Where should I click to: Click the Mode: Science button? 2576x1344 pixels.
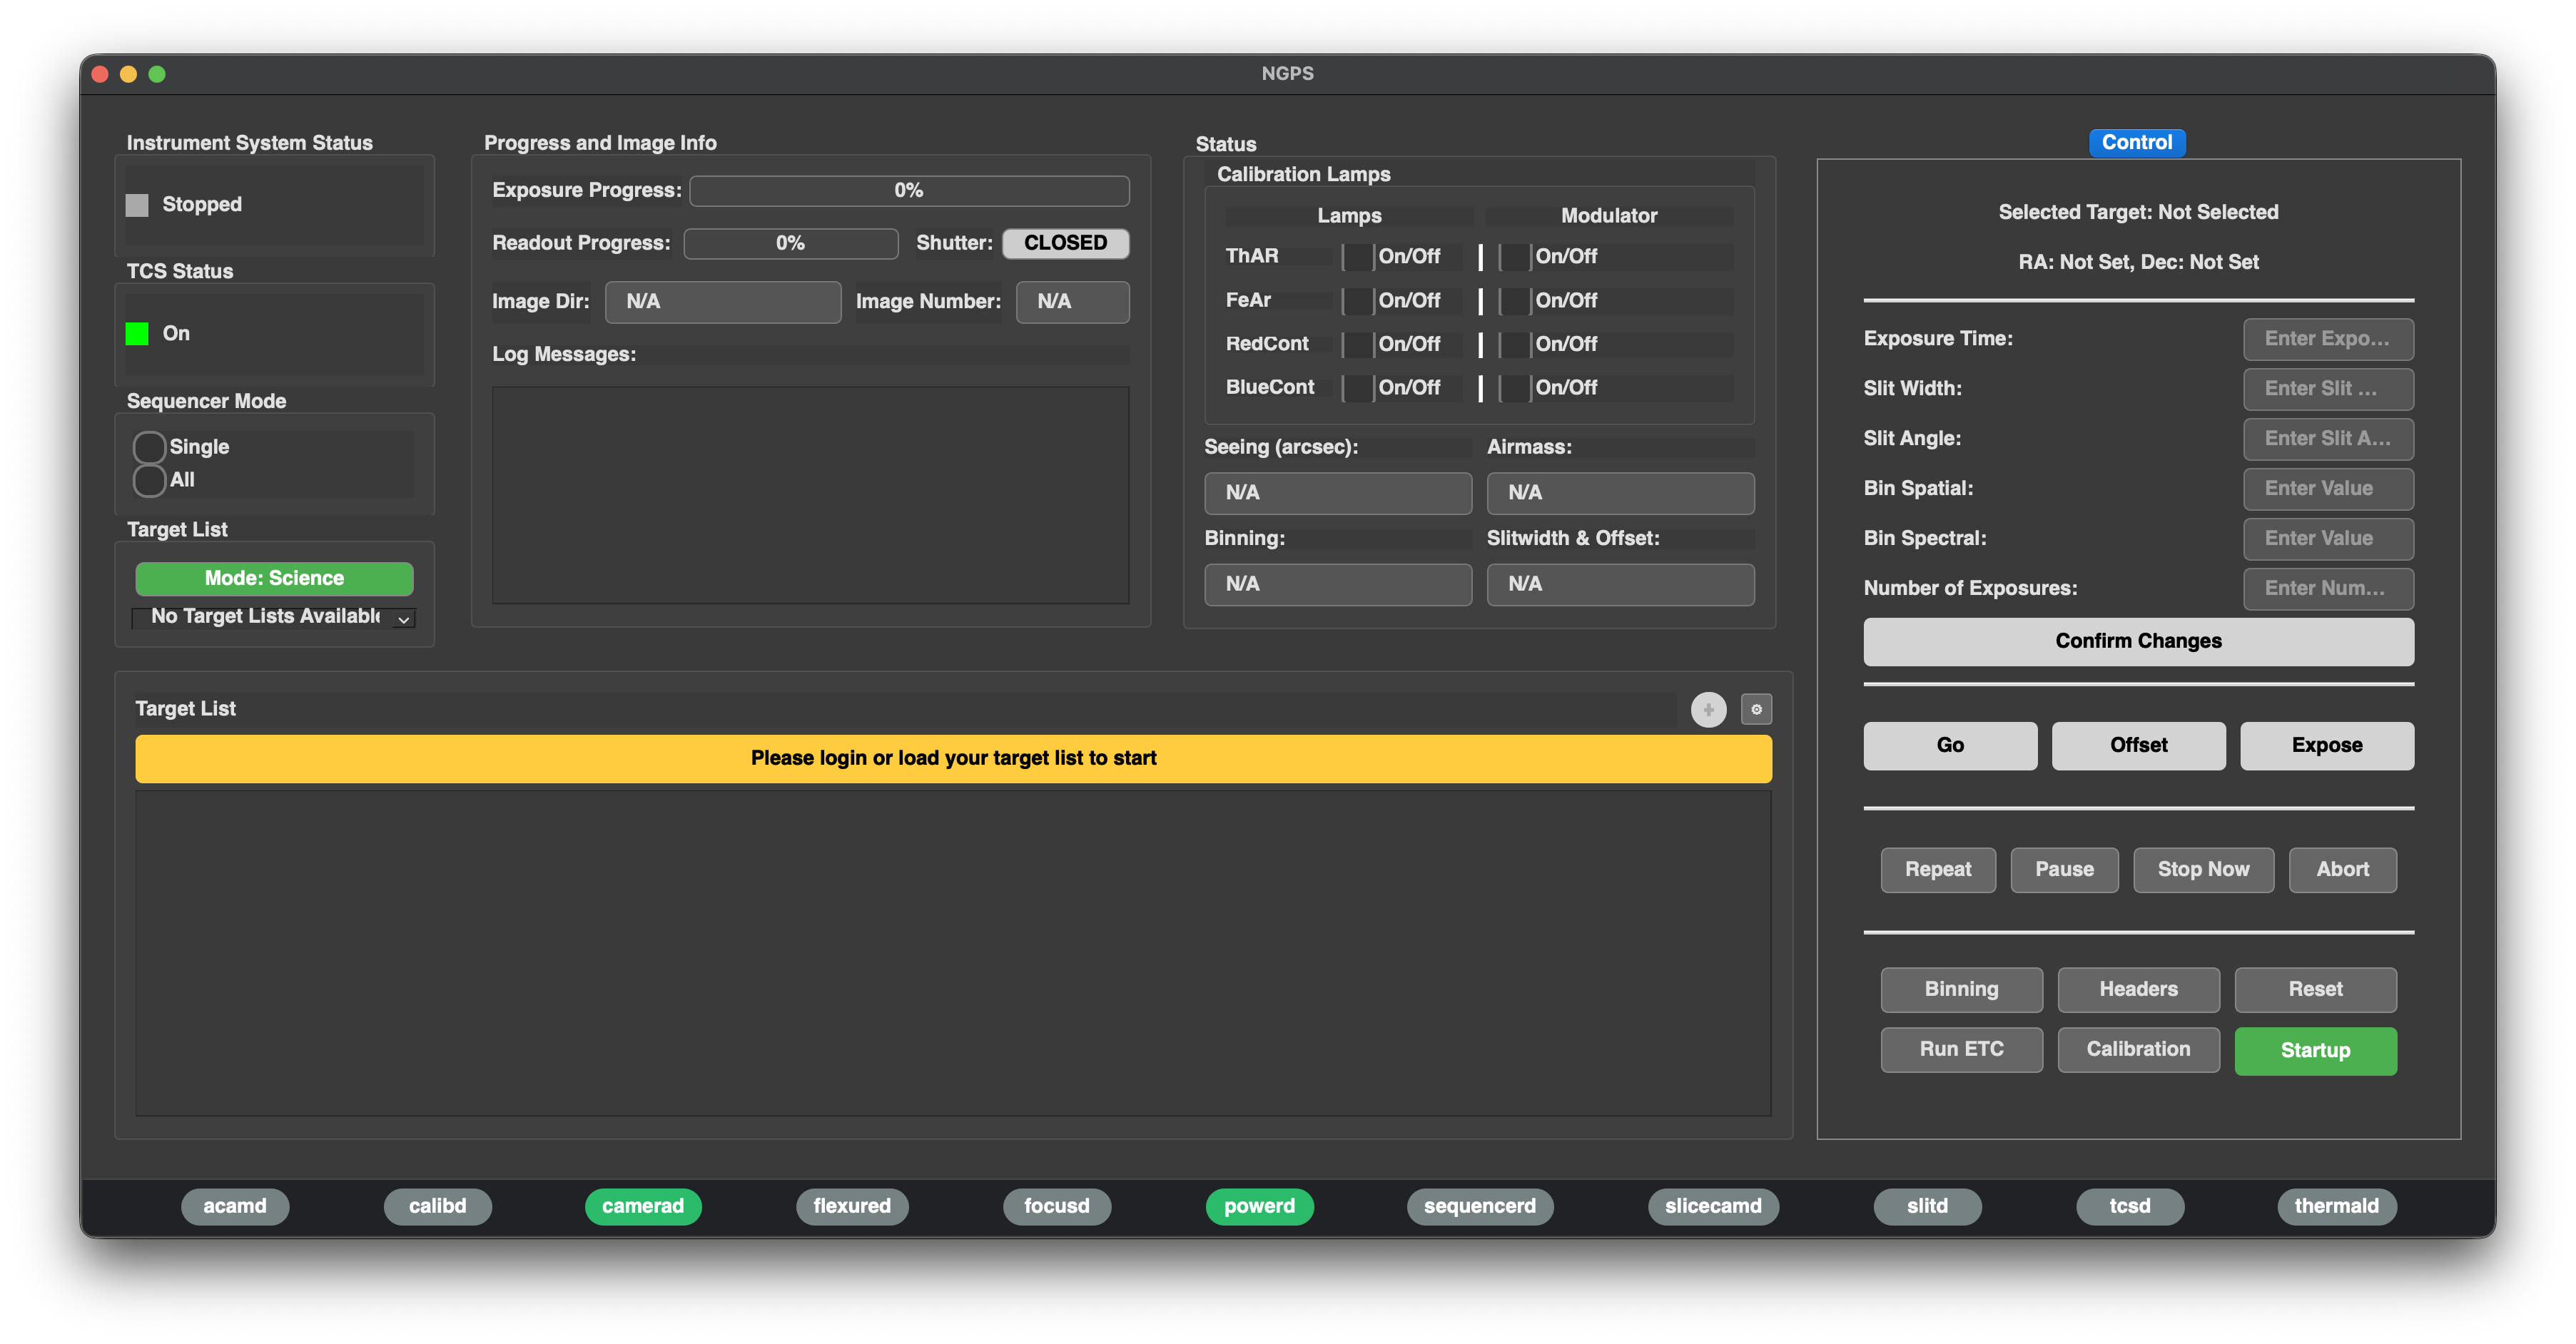pos(274,579)
